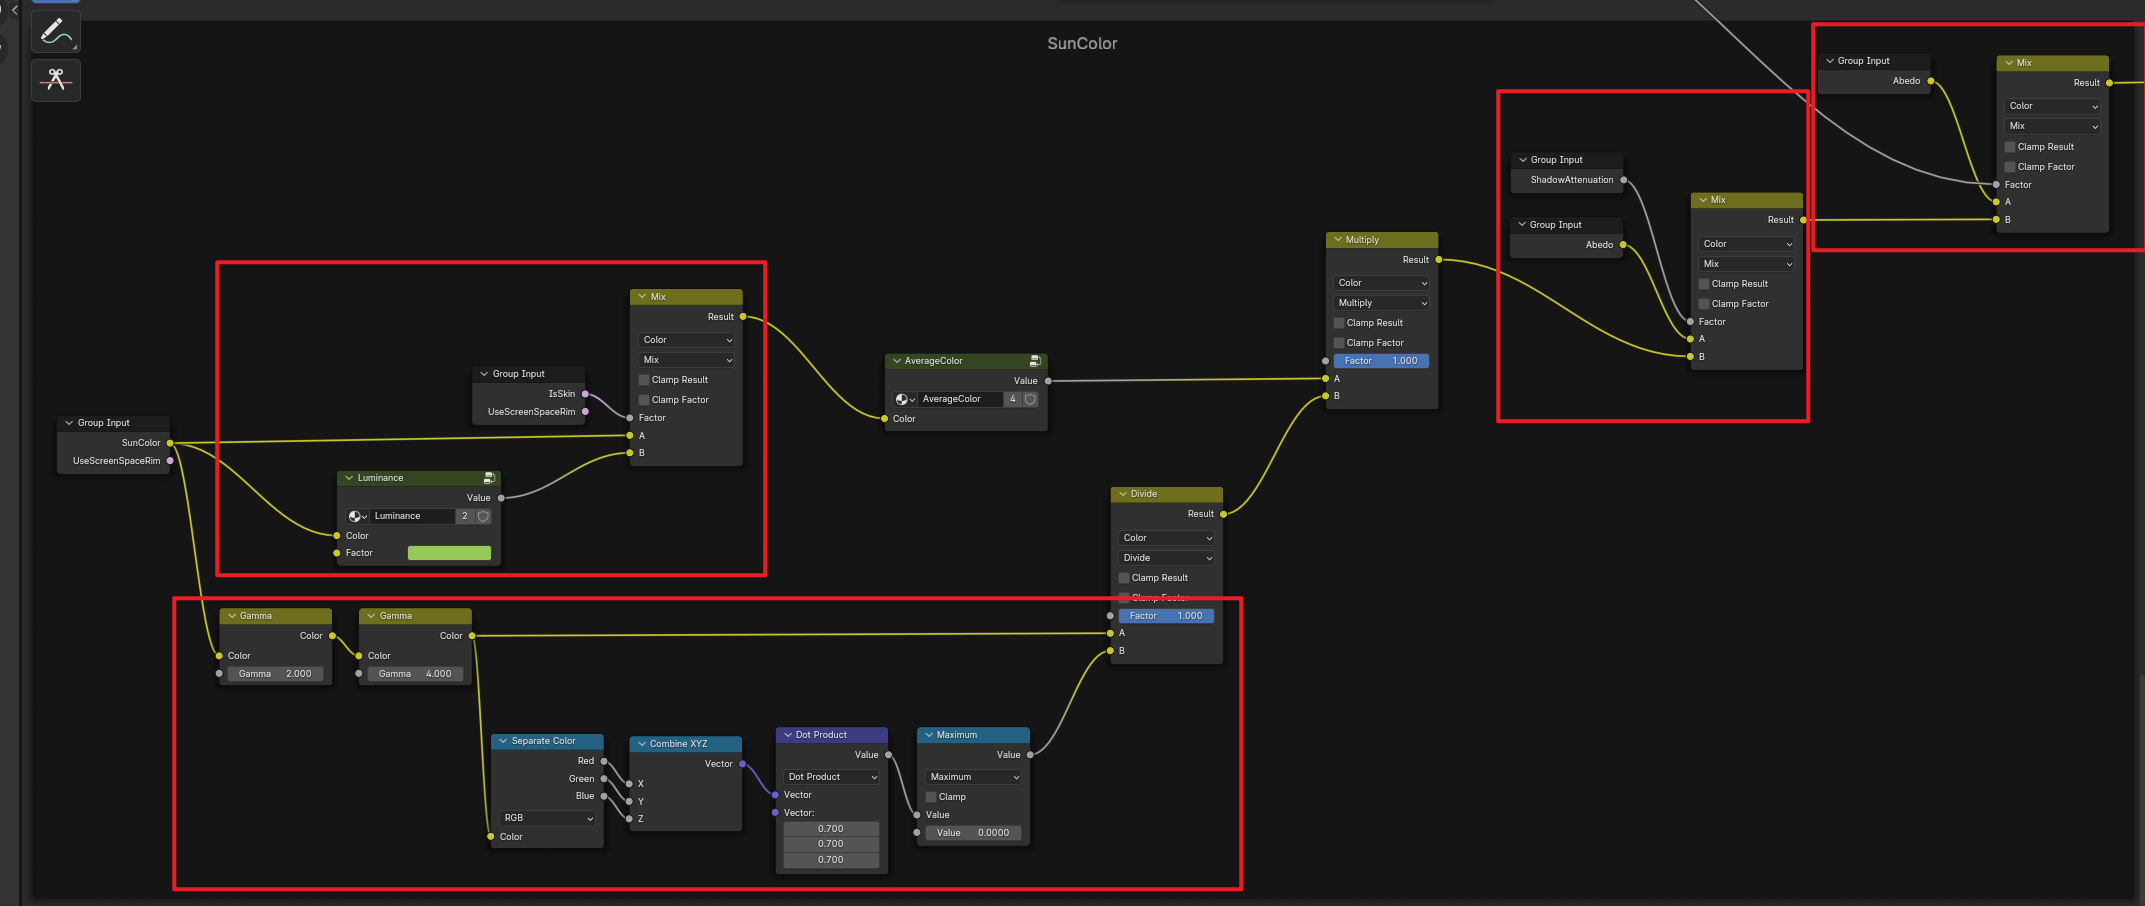Collapse the Combine XYZ node
The image size is (2145, 906).
pos(642,744)
